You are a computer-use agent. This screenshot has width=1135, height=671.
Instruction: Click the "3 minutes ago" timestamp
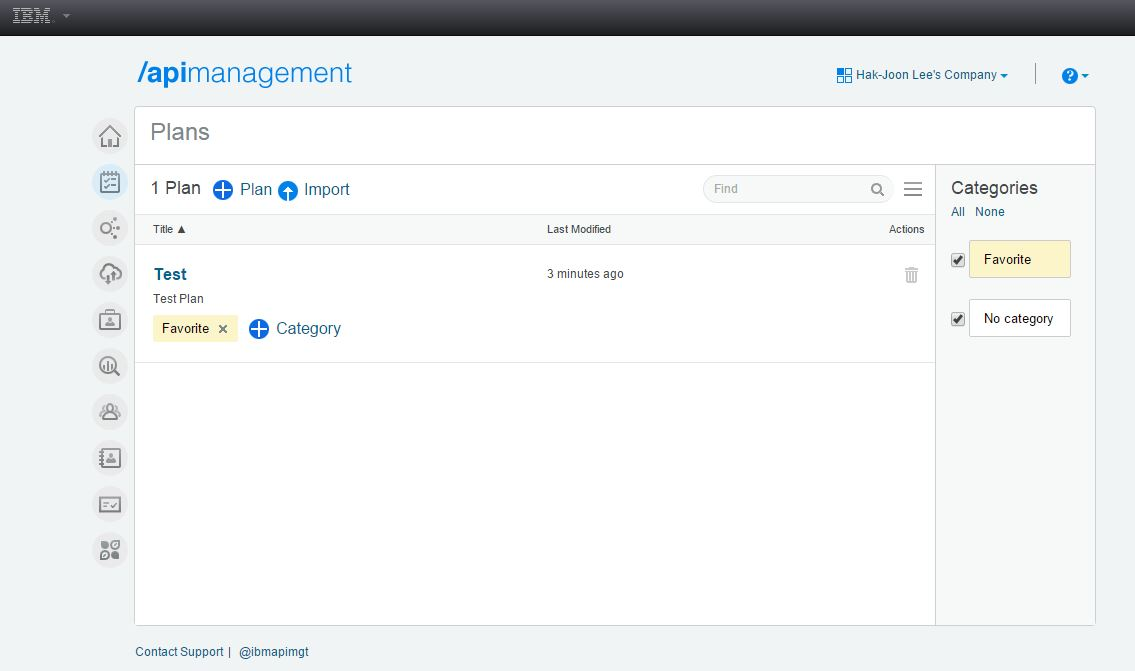click(x=585, y=274)
